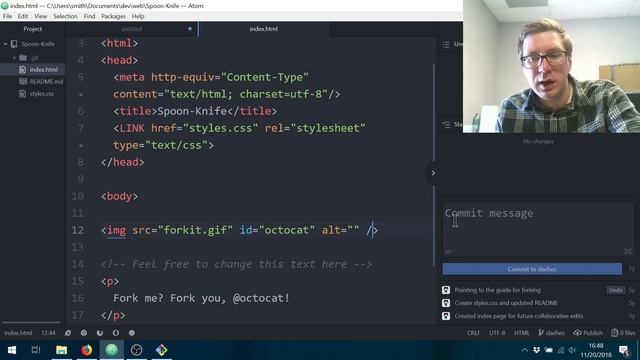Click the Commit to slashes button
The height and width of the screenshot is (360, 640).
[532, 269]
